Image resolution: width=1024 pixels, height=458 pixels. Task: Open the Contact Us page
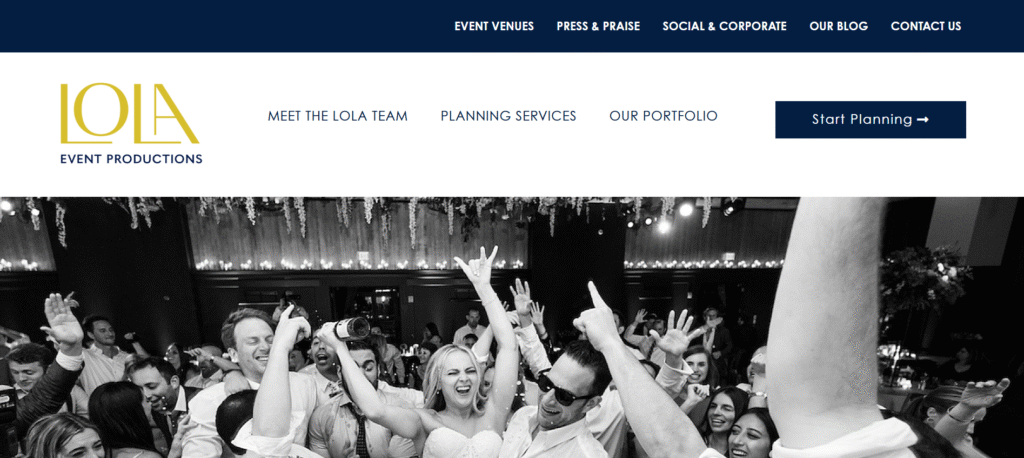(x=926, y=26)
